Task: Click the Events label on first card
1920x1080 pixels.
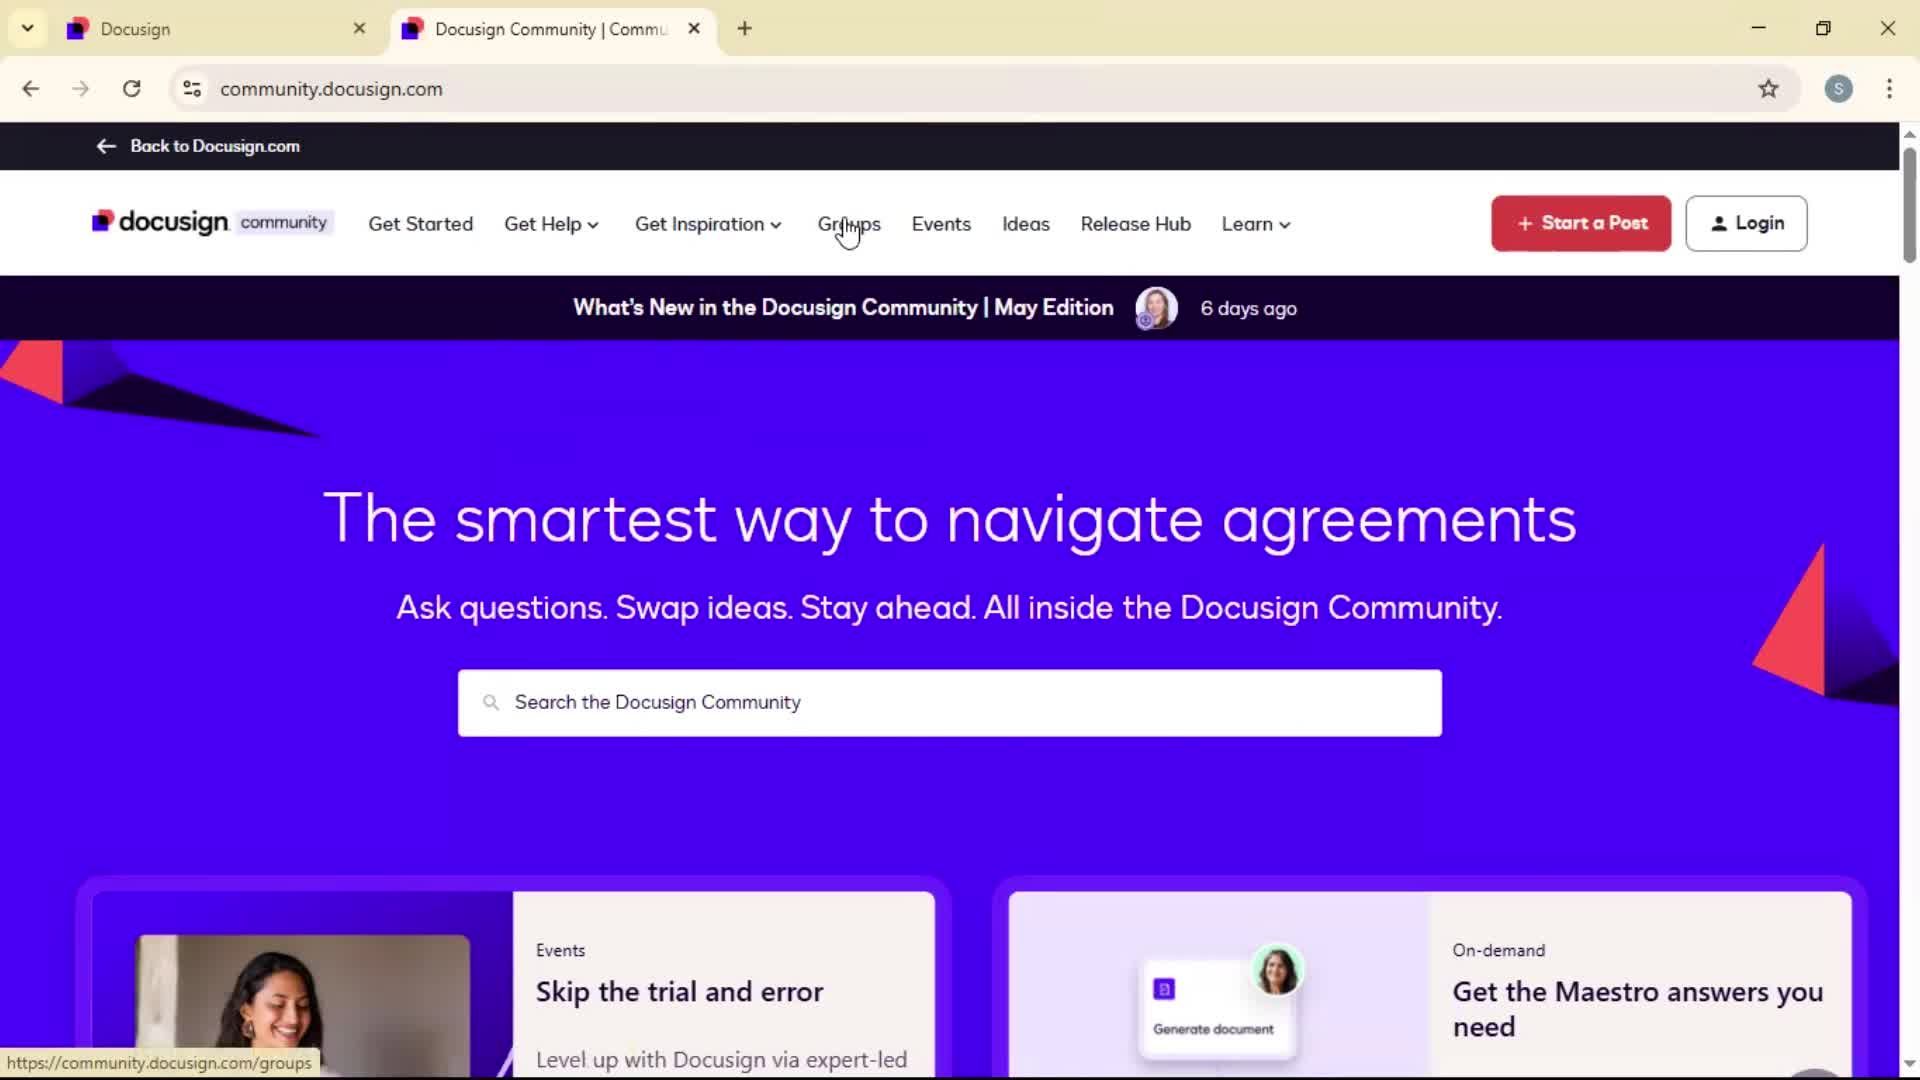Action: tap(560, 950)
